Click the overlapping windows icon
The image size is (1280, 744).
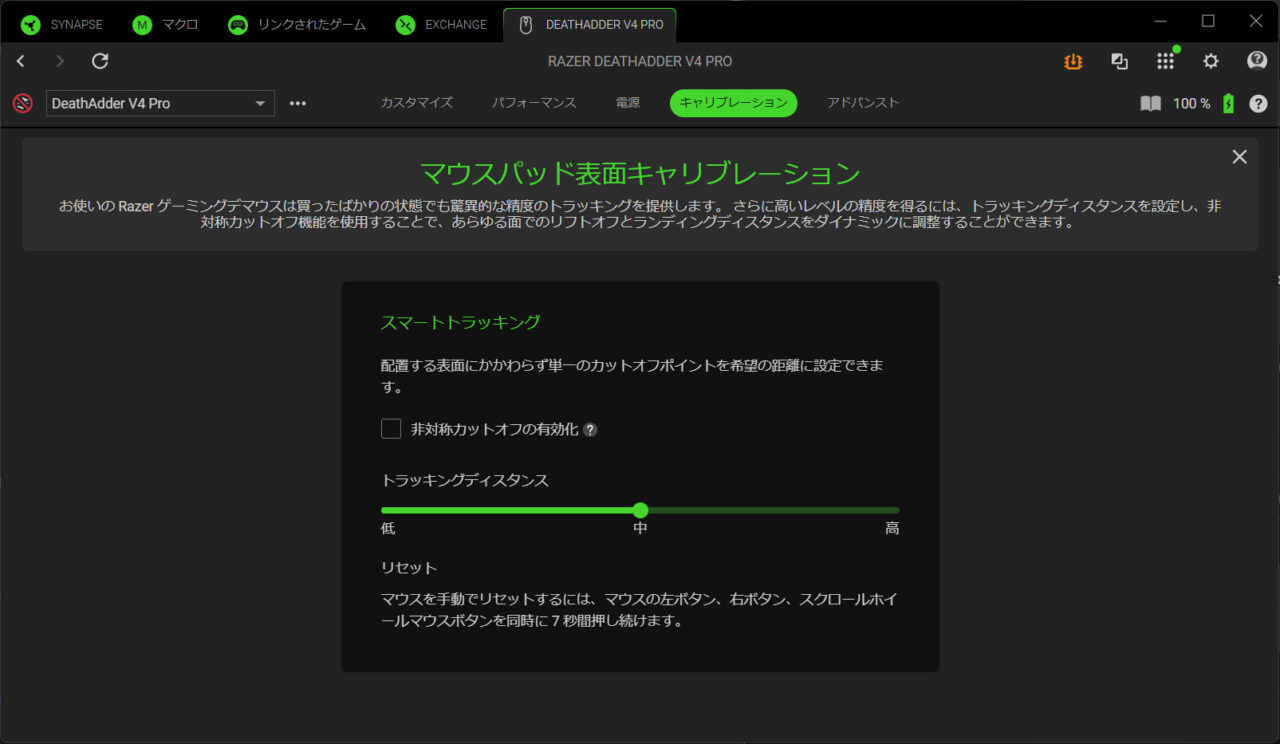click(1119, 61)
